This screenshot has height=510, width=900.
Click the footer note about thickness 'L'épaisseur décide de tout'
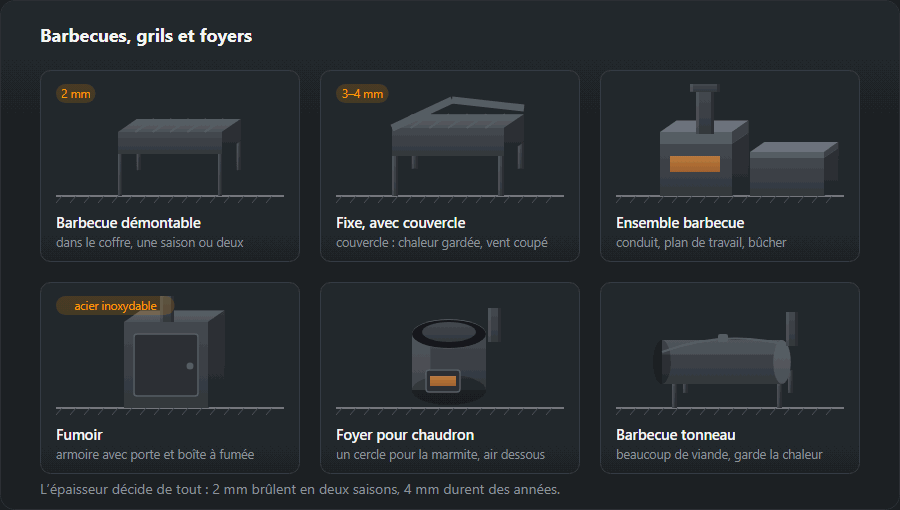(x=300, y=489)
